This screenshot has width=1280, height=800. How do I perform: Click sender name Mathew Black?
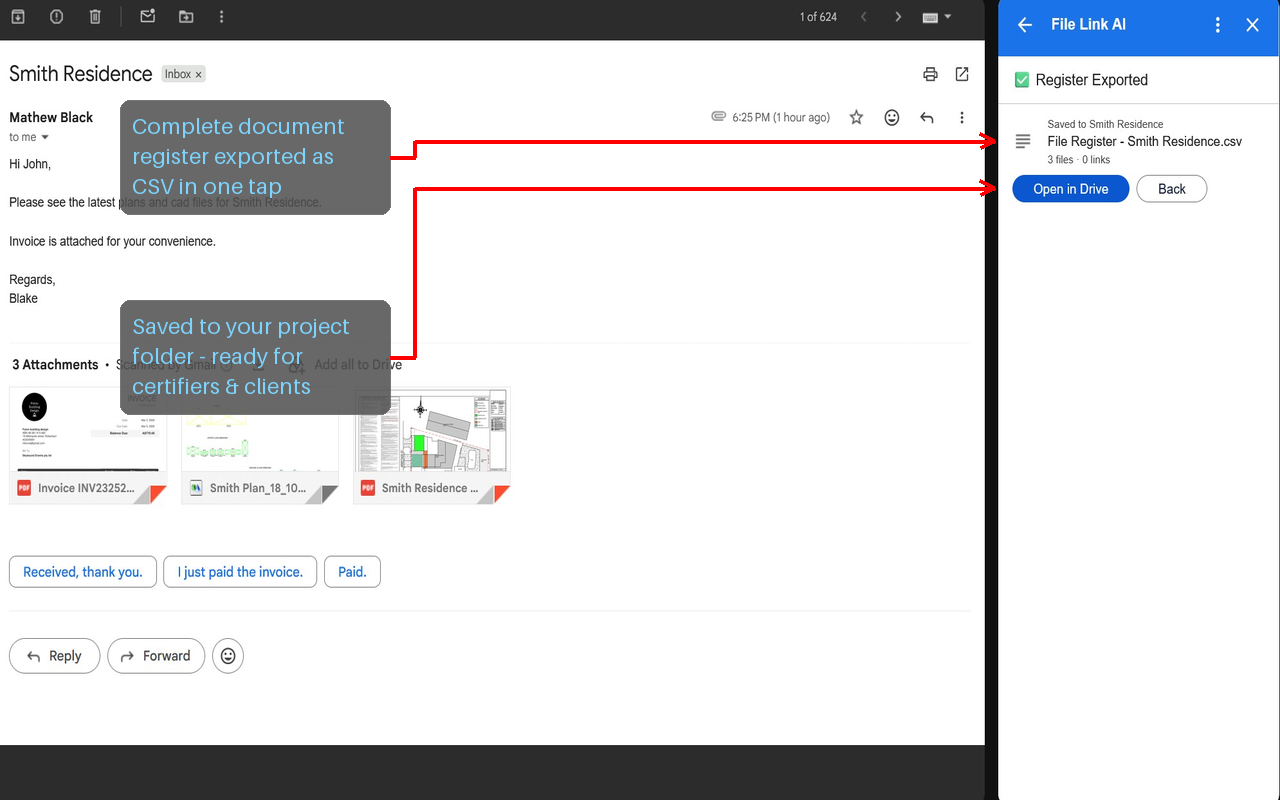(51, 117)
